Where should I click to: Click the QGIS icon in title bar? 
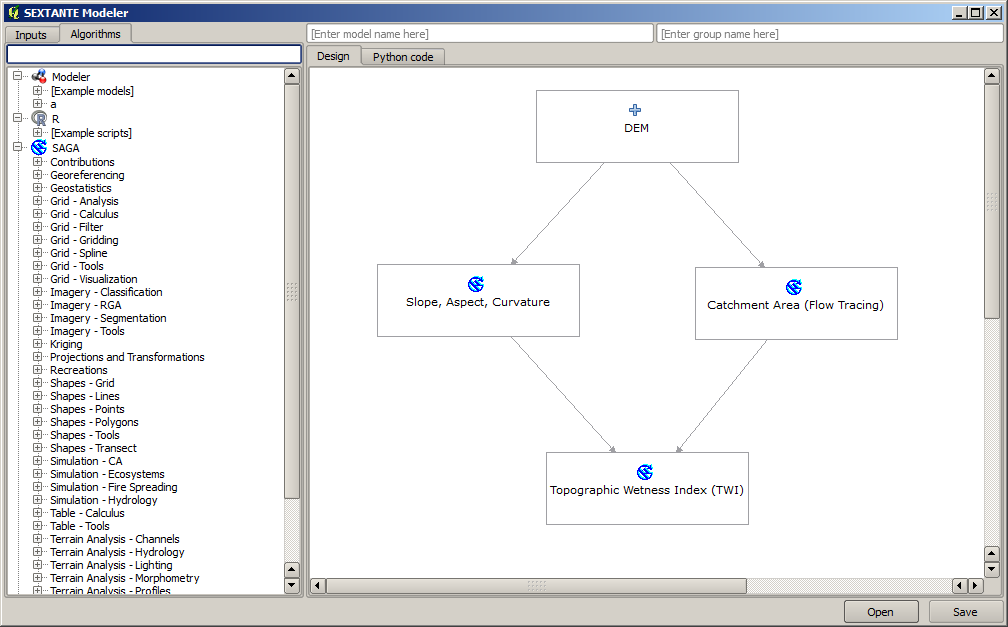(12, 13)
